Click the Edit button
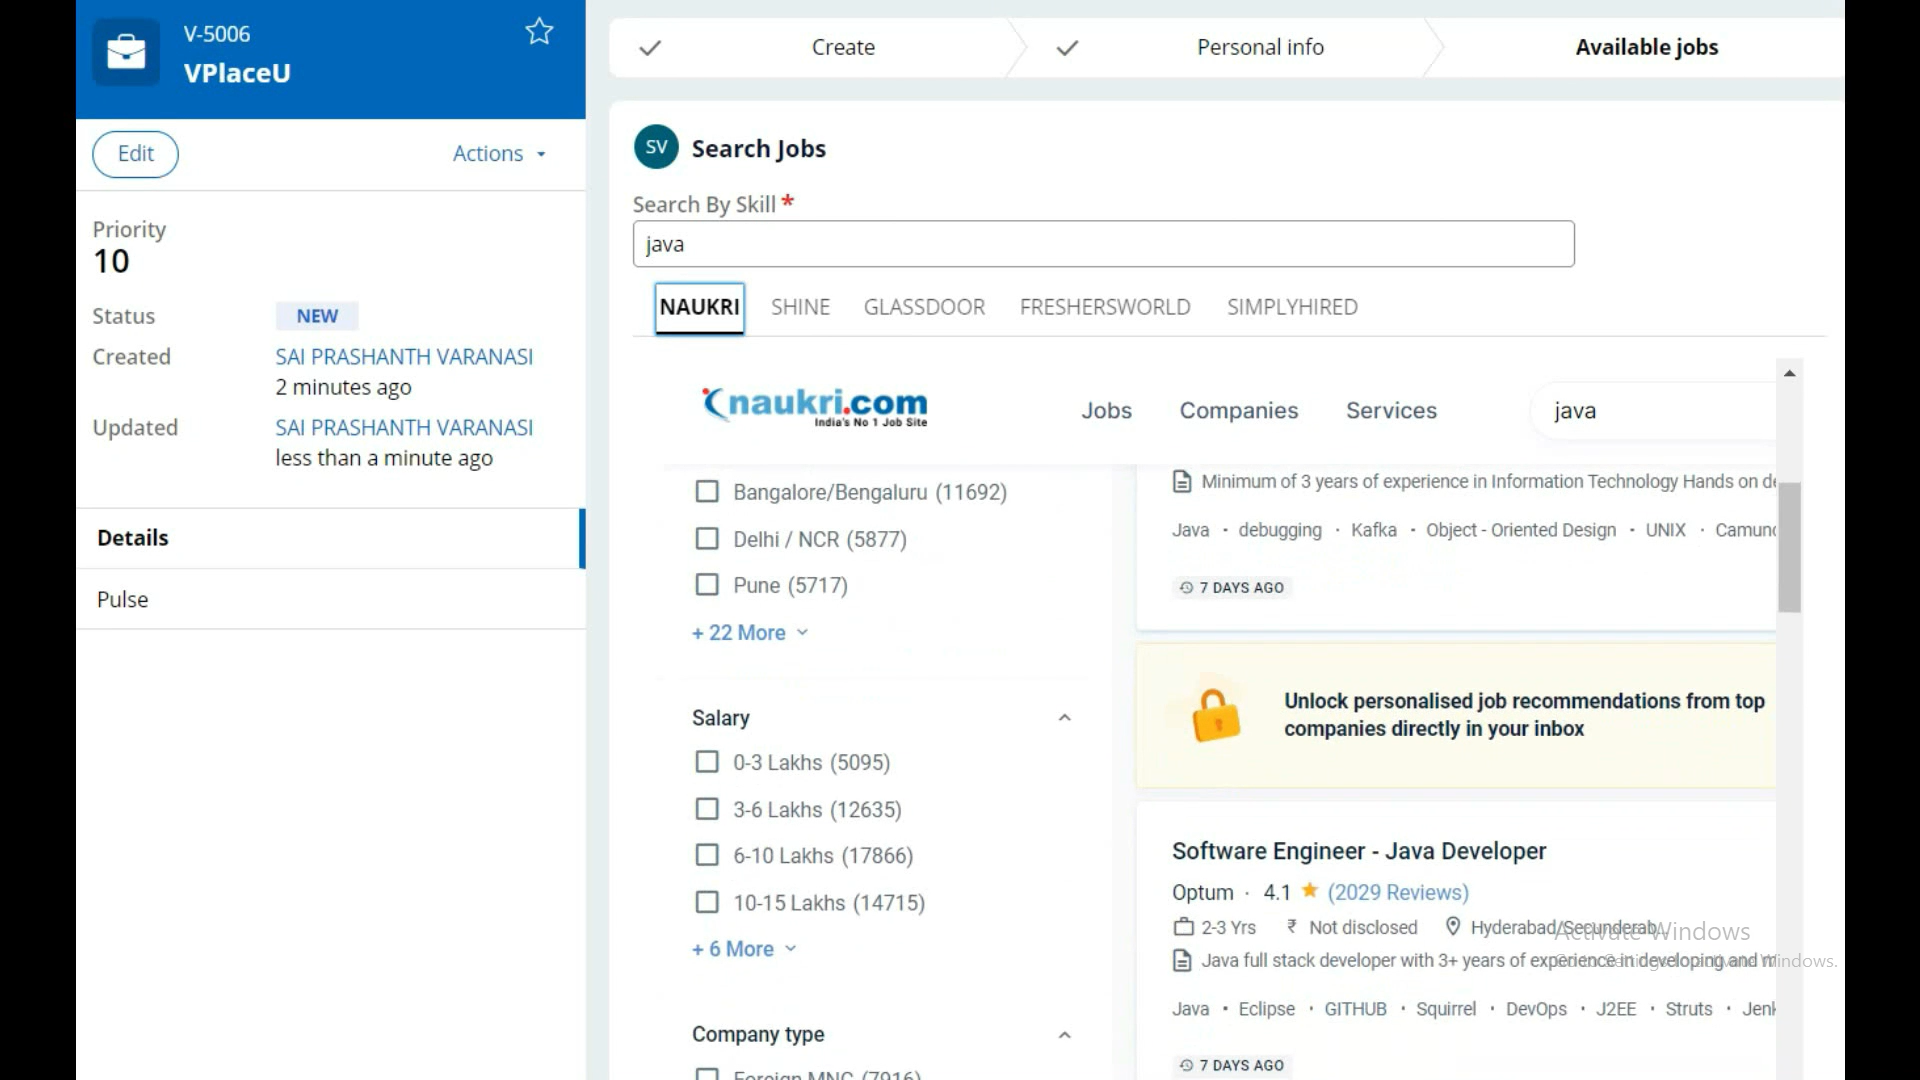Screen dimensions: 1920x1080 pos(136,154)
